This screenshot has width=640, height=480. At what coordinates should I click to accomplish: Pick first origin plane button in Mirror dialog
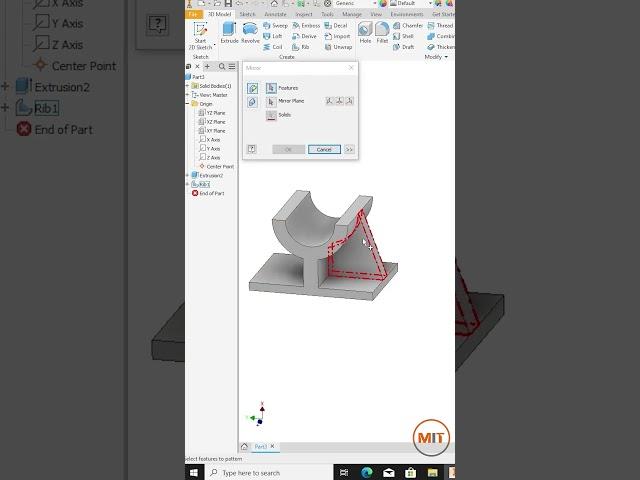[329, 101]
